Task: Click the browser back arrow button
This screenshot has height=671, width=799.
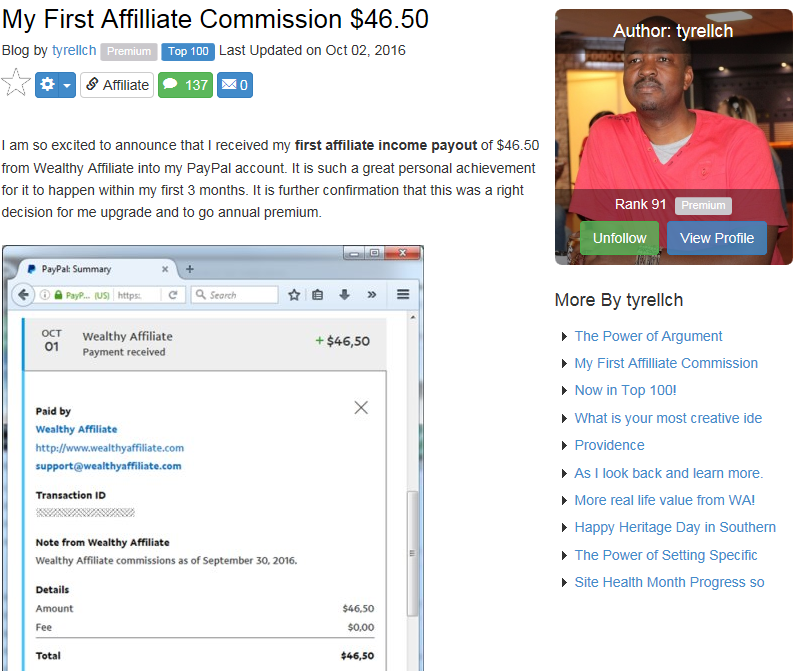Action: pyautogui.click(x=23, y=295)
